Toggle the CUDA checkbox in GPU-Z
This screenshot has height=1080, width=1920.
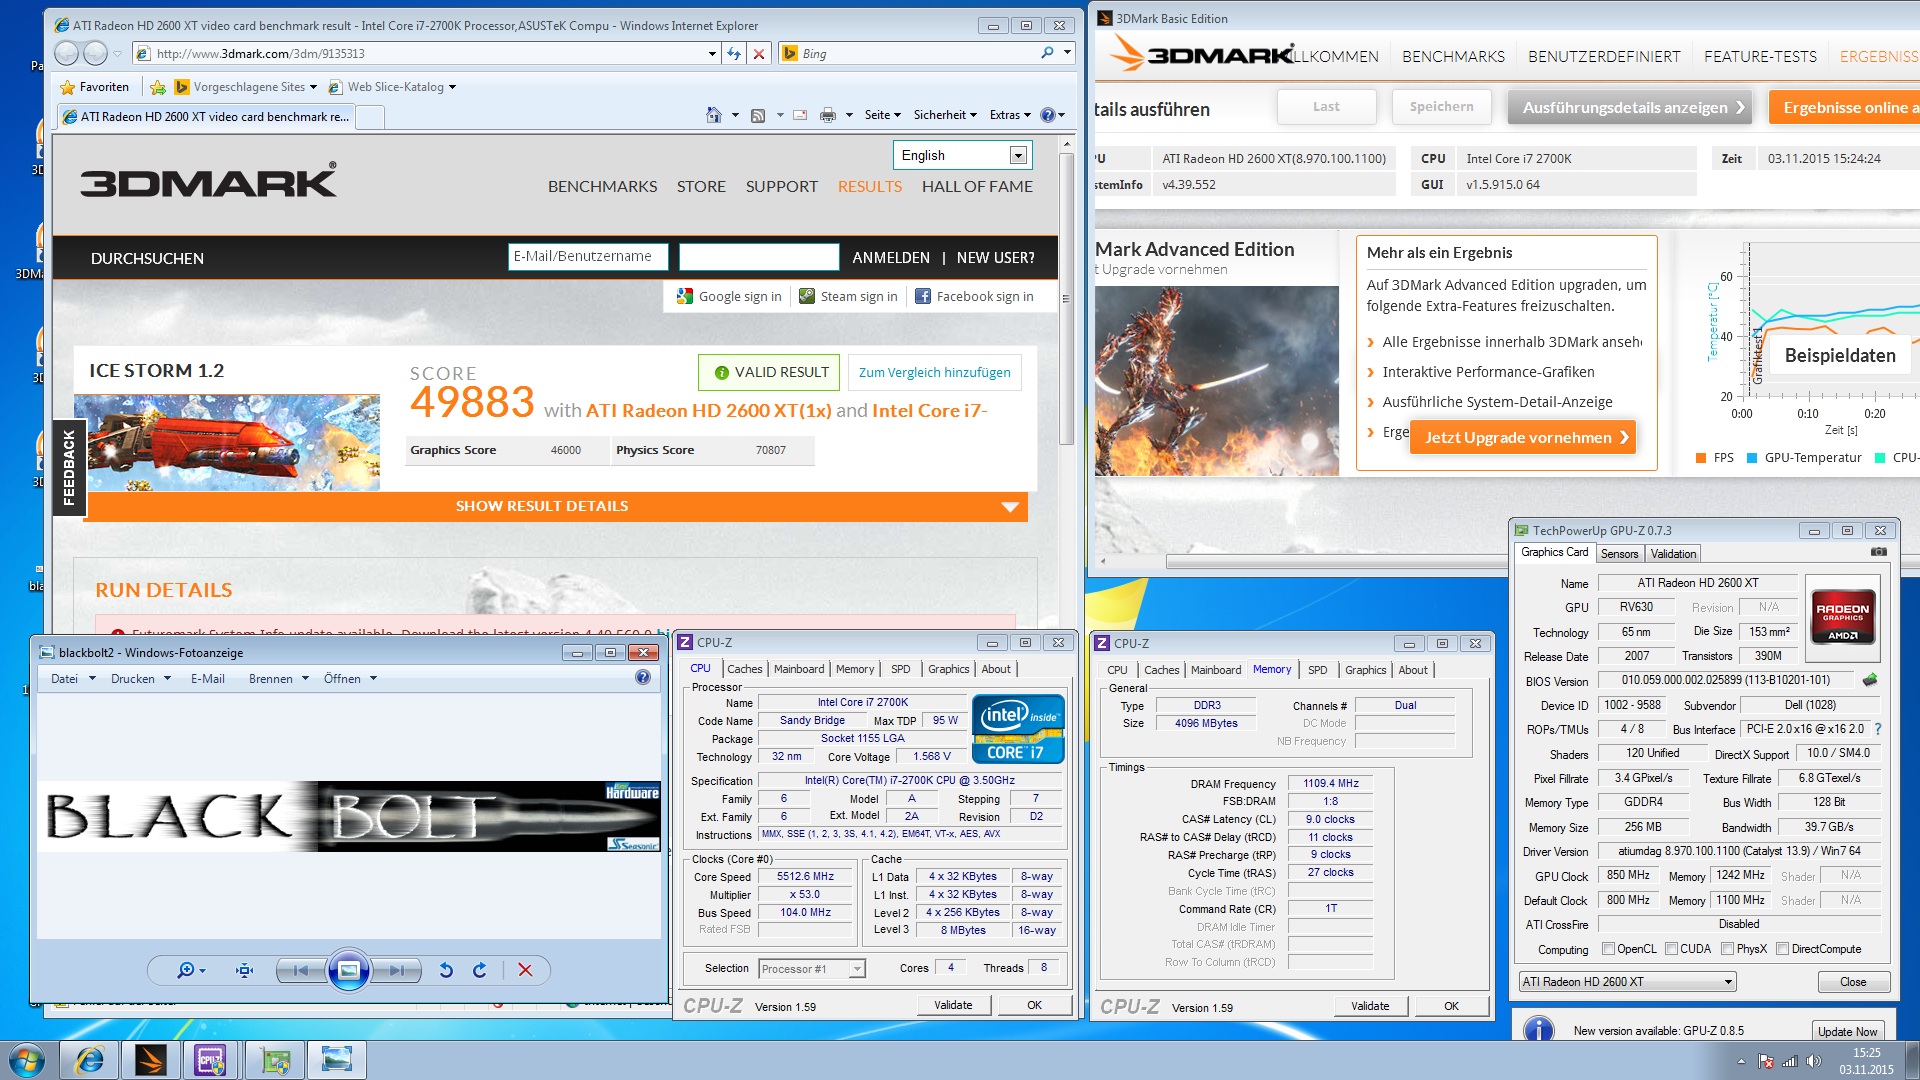point(1671,949)
